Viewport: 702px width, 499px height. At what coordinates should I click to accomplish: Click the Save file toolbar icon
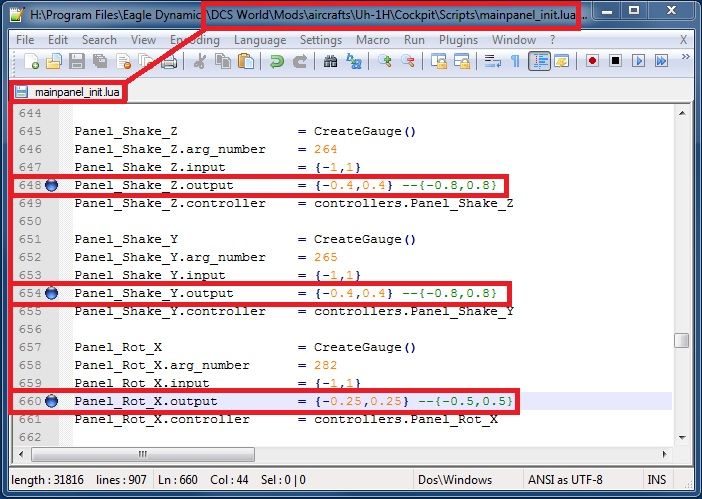pyautogui.click(x=77, y=61)
